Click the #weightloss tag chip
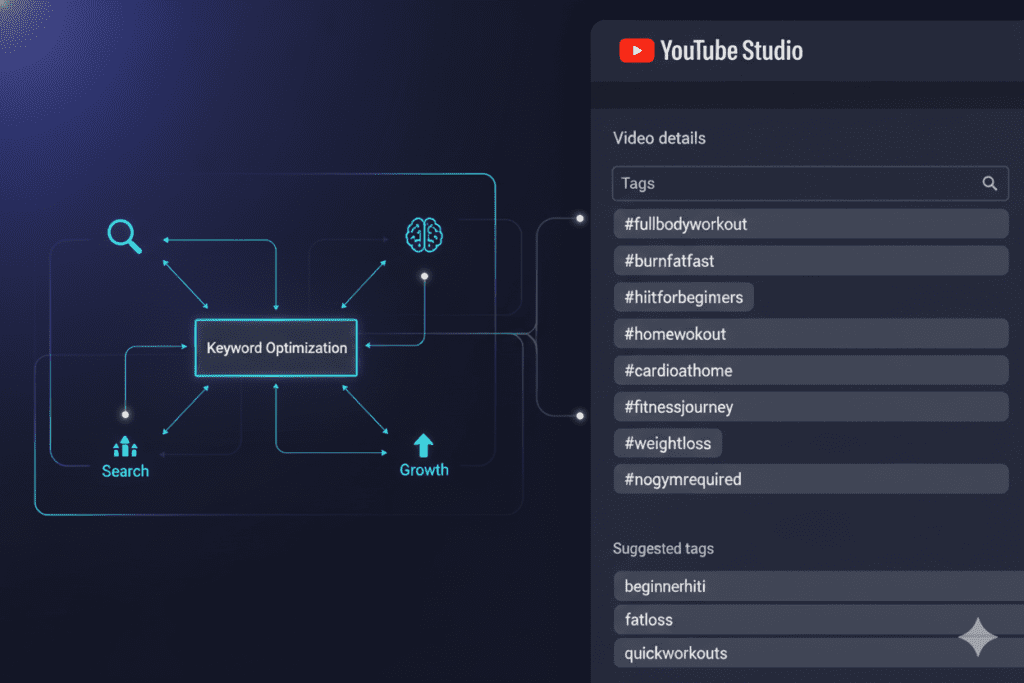 click(667, 442)
